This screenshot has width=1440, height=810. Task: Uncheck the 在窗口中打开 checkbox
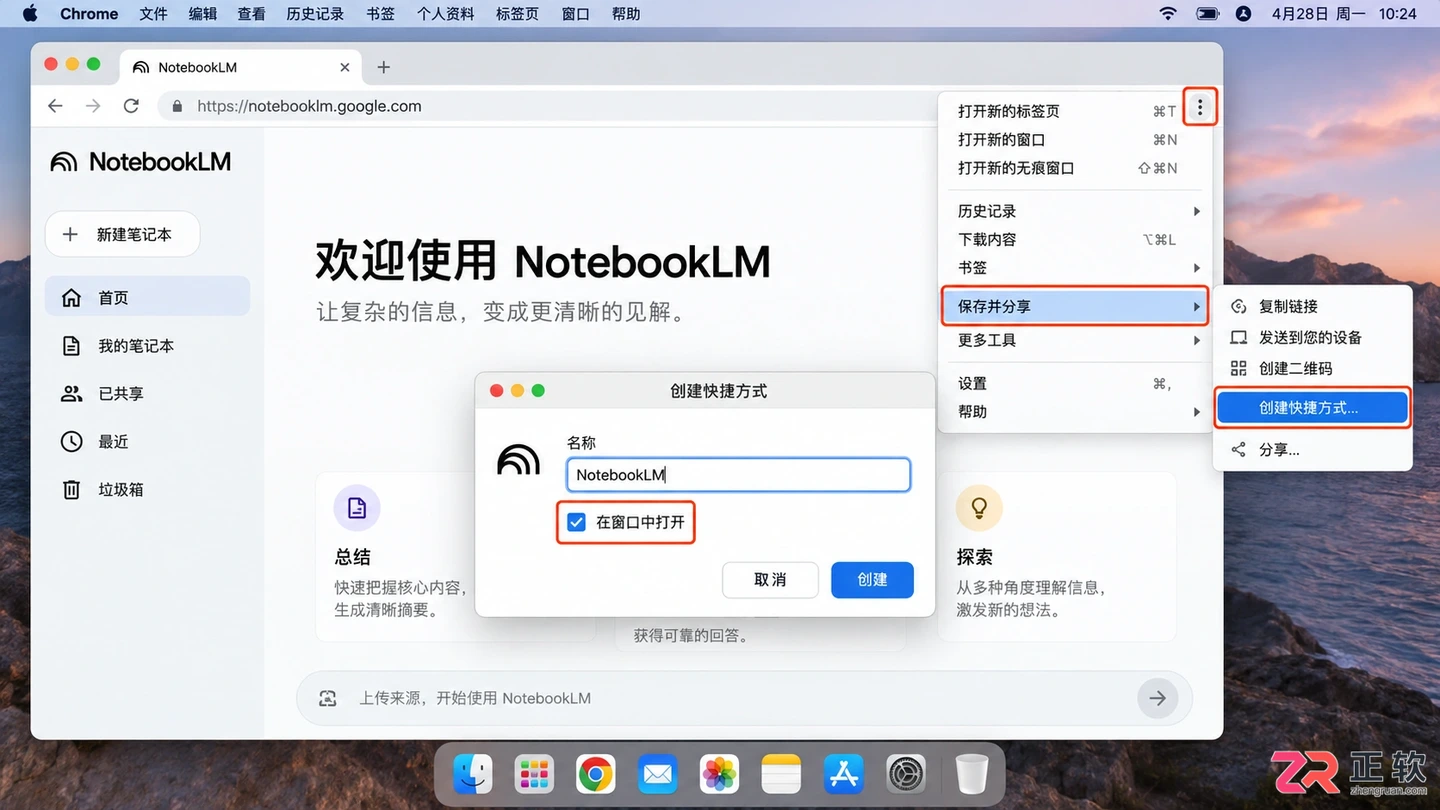[x=576, y=522]
